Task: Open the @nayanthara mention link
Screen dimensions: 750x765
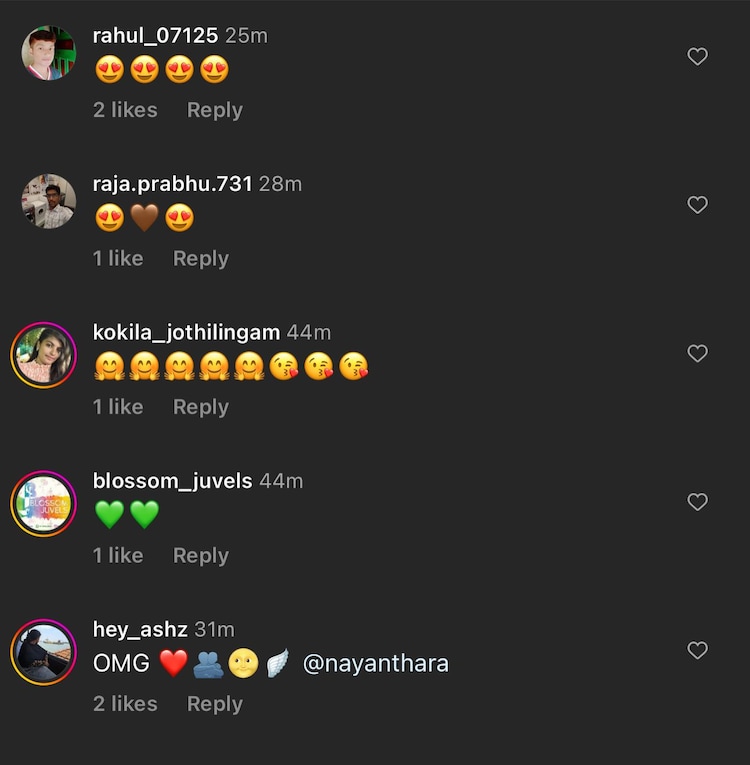Action: (375, 663)
